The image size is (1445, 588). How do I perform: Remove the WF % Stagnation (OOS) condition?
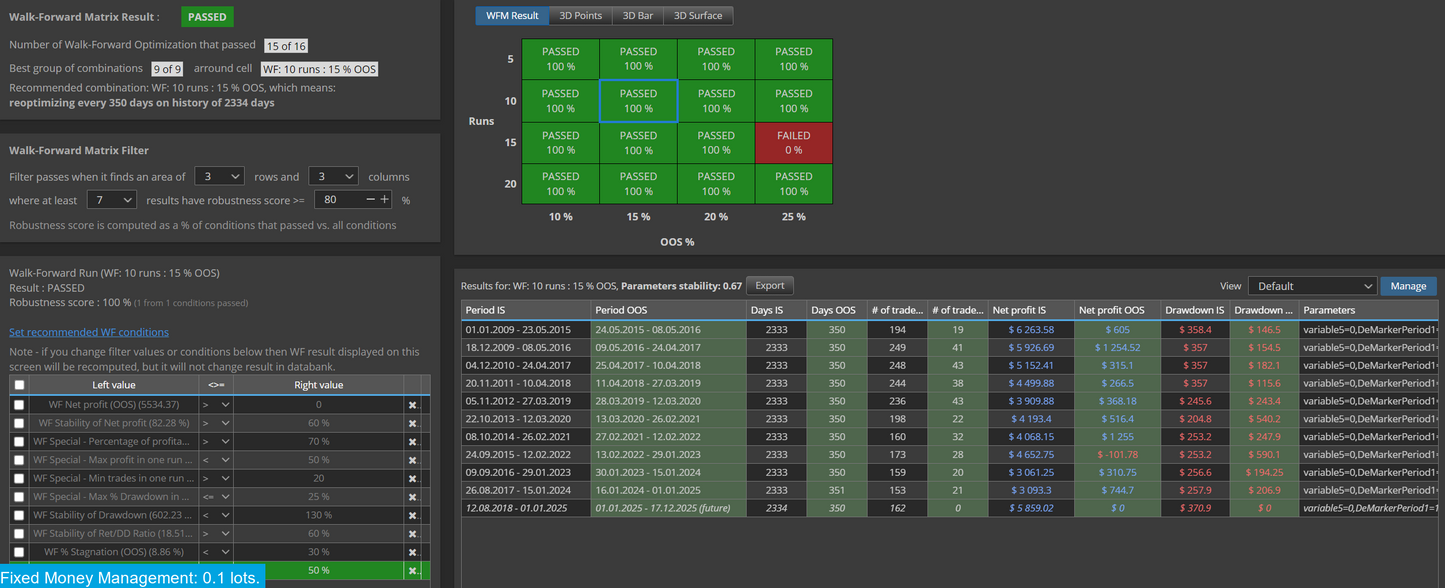coord(412,552)
